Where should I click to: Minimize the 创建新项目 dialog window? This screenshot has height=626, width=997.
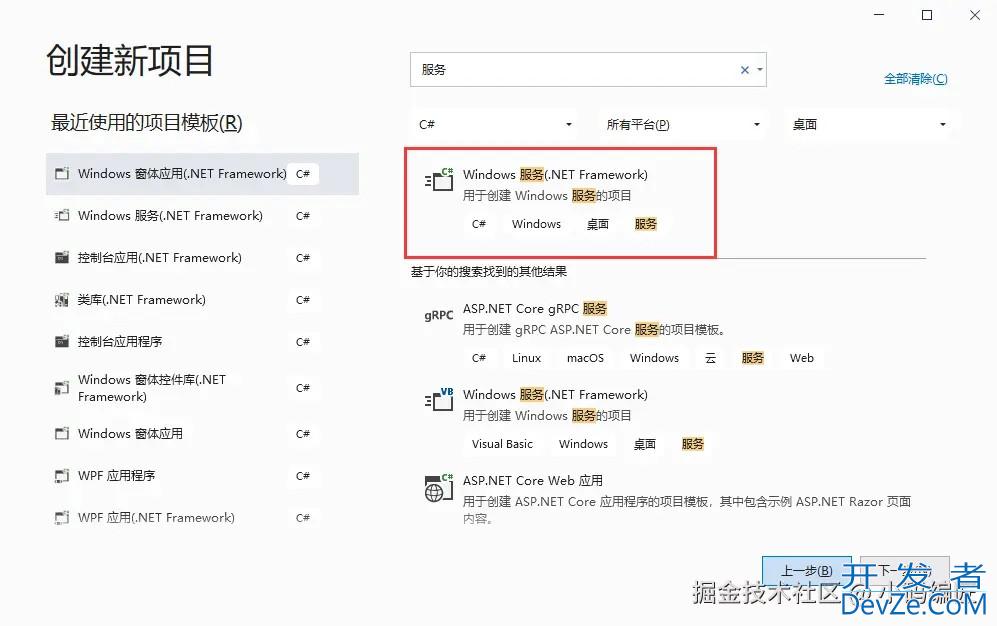point(879,15)
